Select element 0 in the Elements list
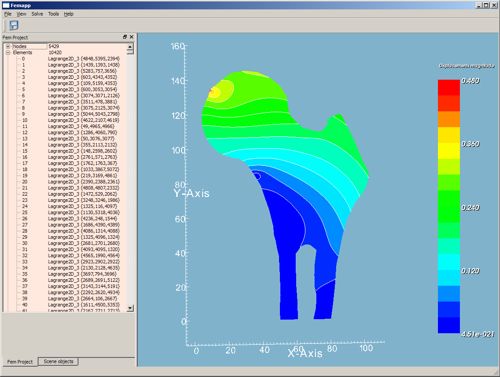Screen dimensions: 500x377 coord(68,59)
